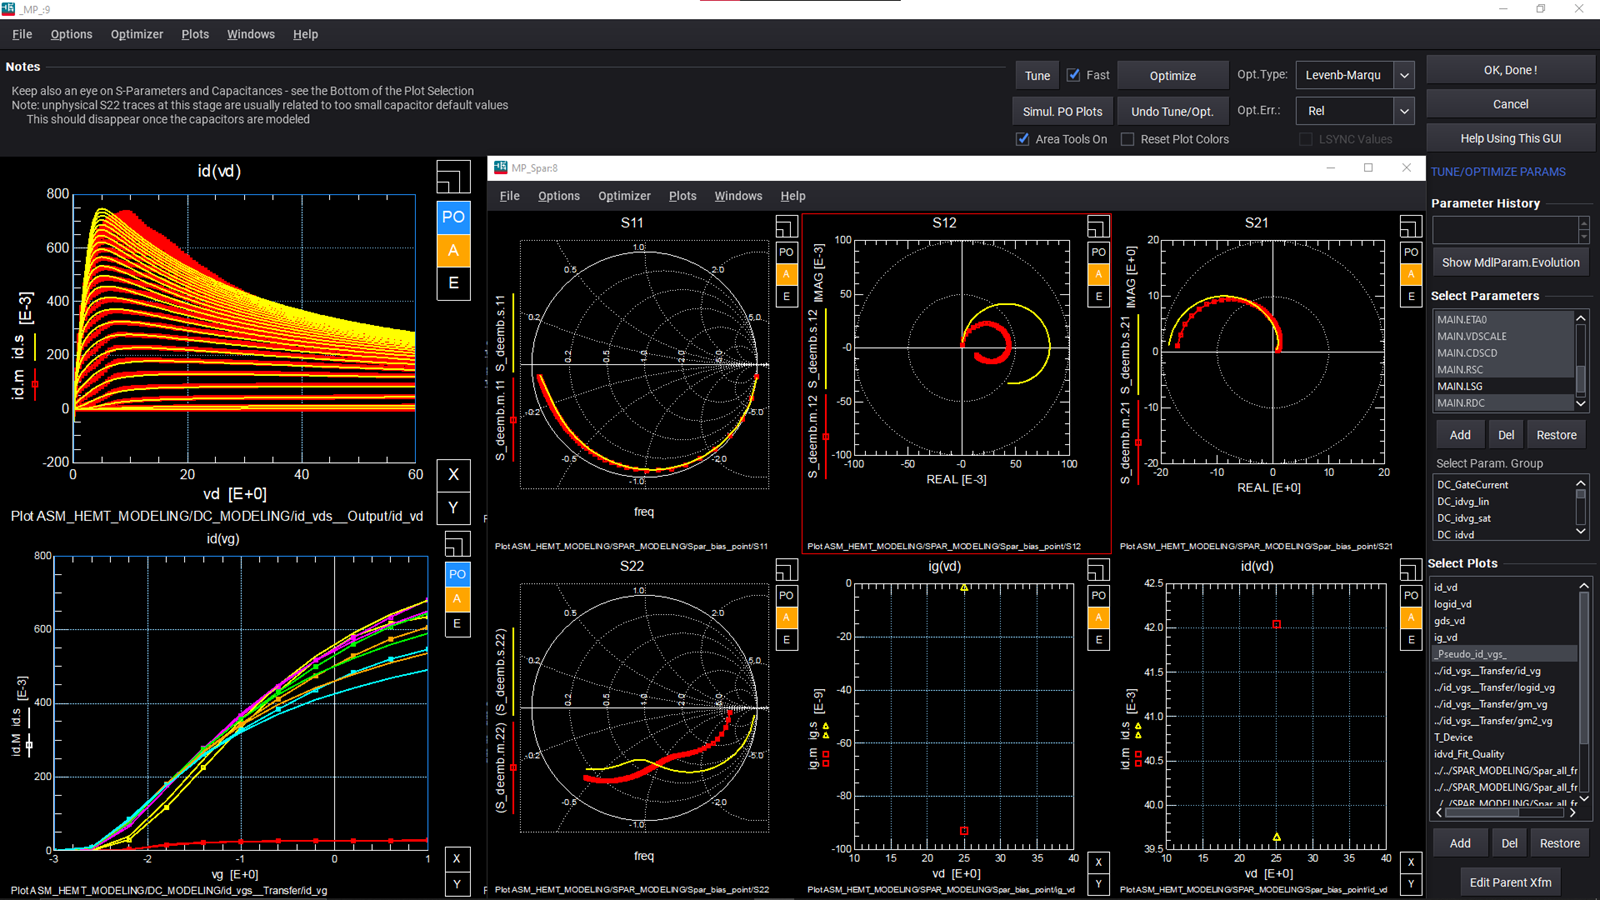This screenshot has height=900, width=1600.
Task: Click the Simul. PO Plots button
Action: point(1062,110)
